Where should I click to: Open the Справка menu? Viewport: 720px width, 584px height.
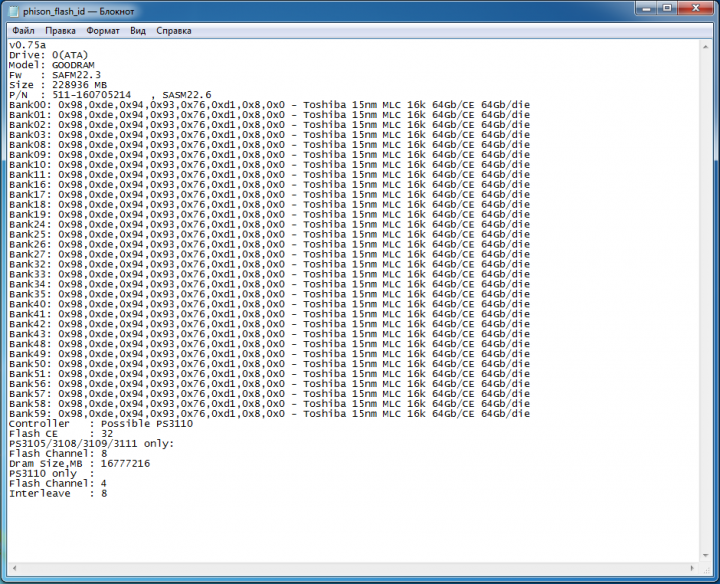point(174,31)
